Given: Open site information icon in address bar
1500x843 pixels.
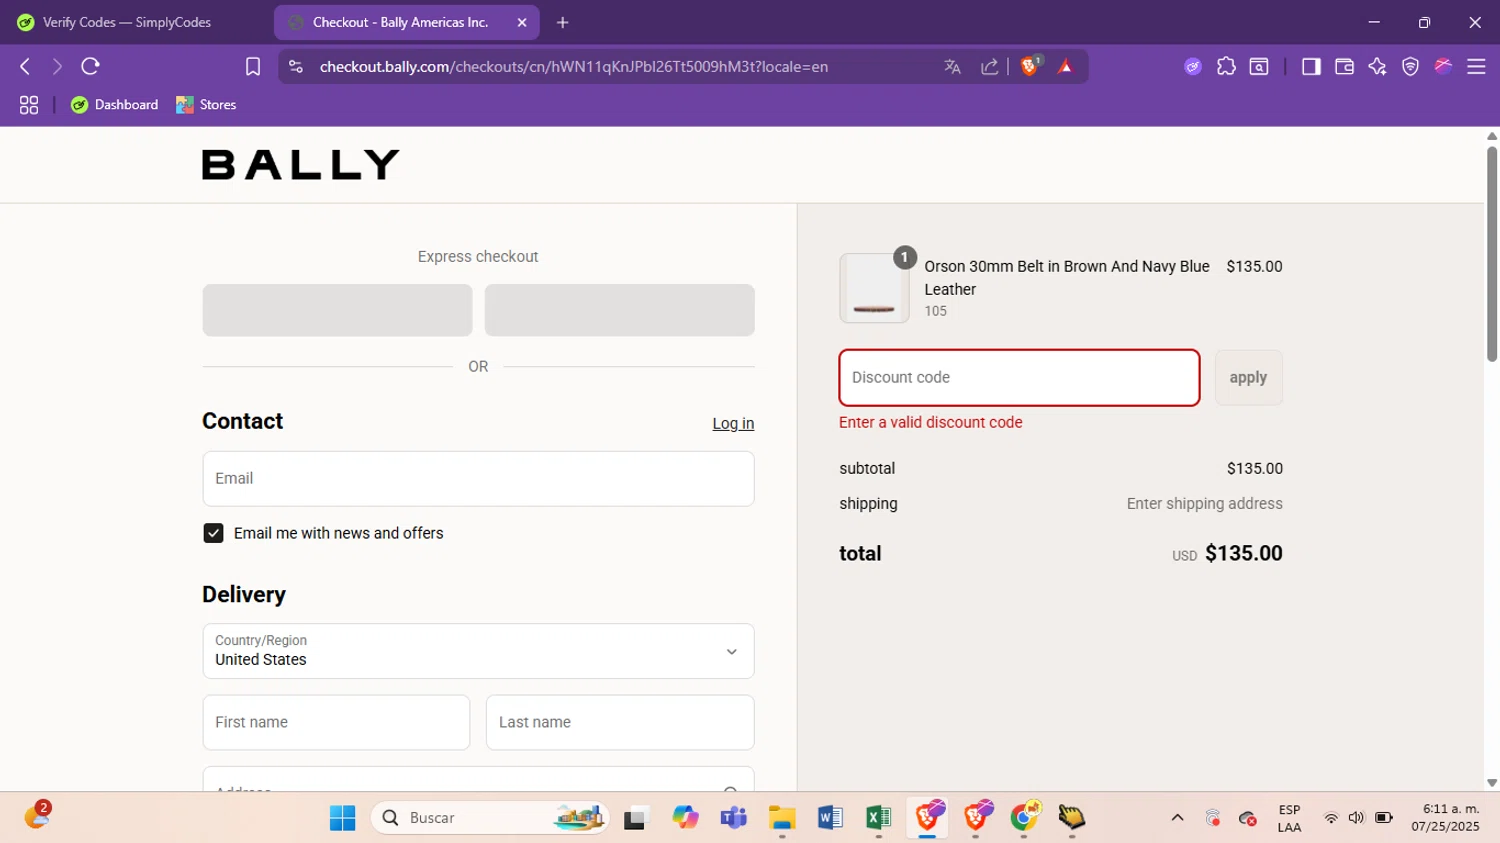Looking at the screenshot, I should tap(296, 66).
